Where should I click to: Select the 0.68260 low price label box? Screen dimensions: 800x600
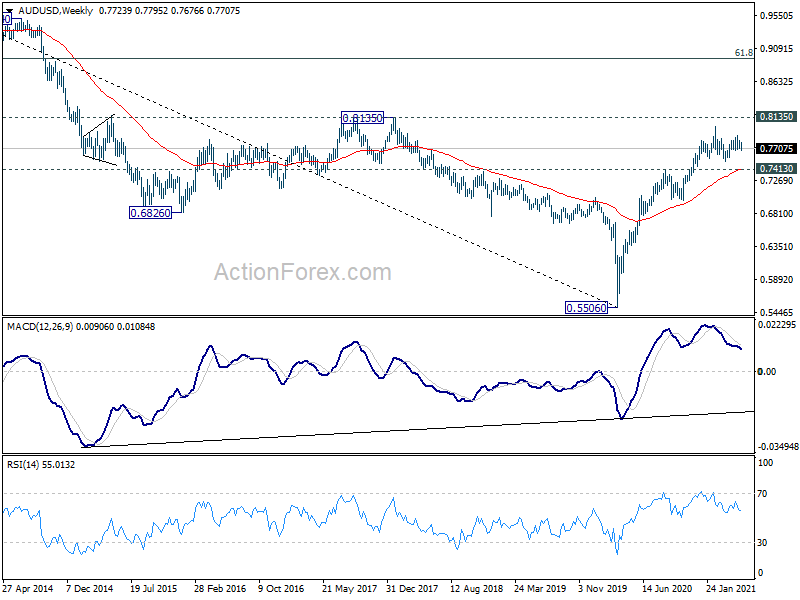tap(151, 213)
